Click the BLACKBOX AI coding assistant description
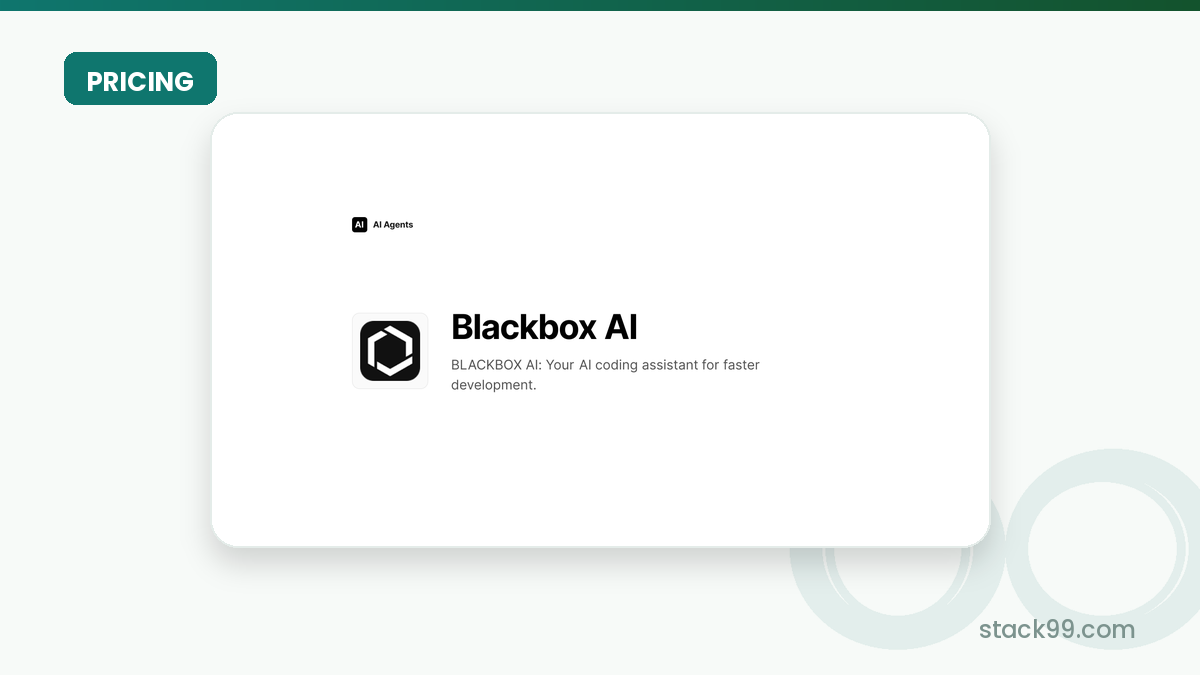This screenshot has width=1200, height=675. point(605,375)
